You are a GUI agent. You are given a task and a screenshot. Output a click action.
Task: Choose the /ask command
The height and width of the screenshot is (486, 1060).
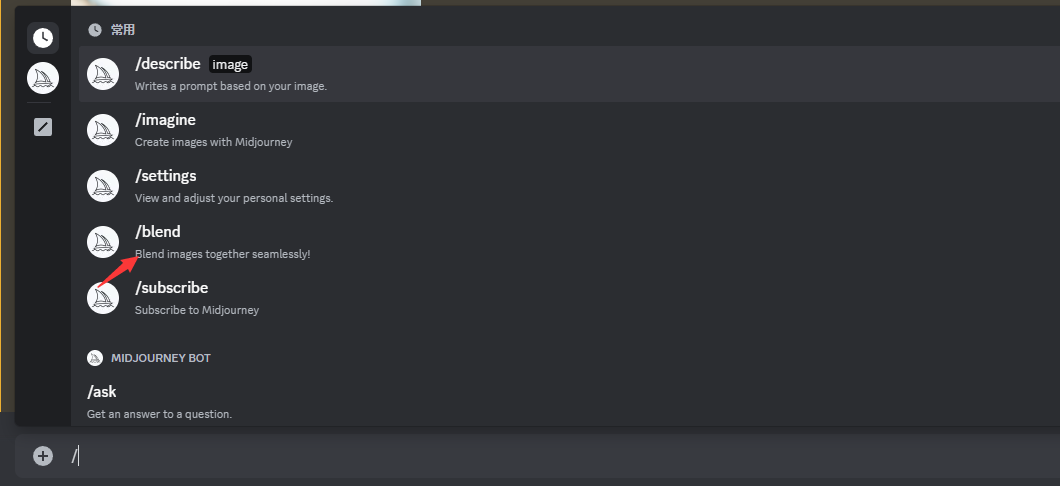click(x=102, y=391)
